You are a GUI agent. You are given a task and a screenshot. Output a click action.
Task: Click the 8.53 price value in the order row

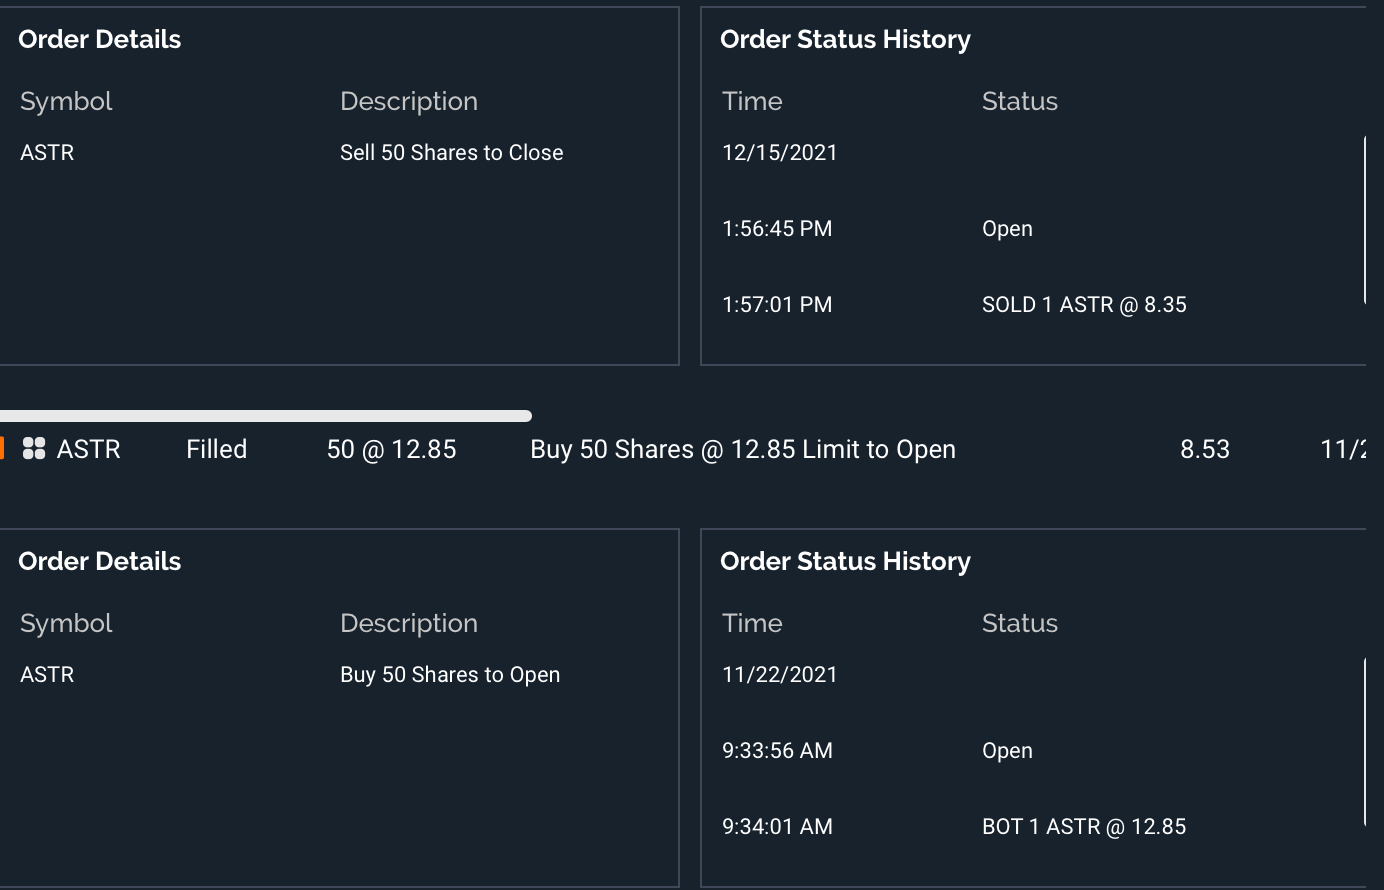coord(1205,449)
